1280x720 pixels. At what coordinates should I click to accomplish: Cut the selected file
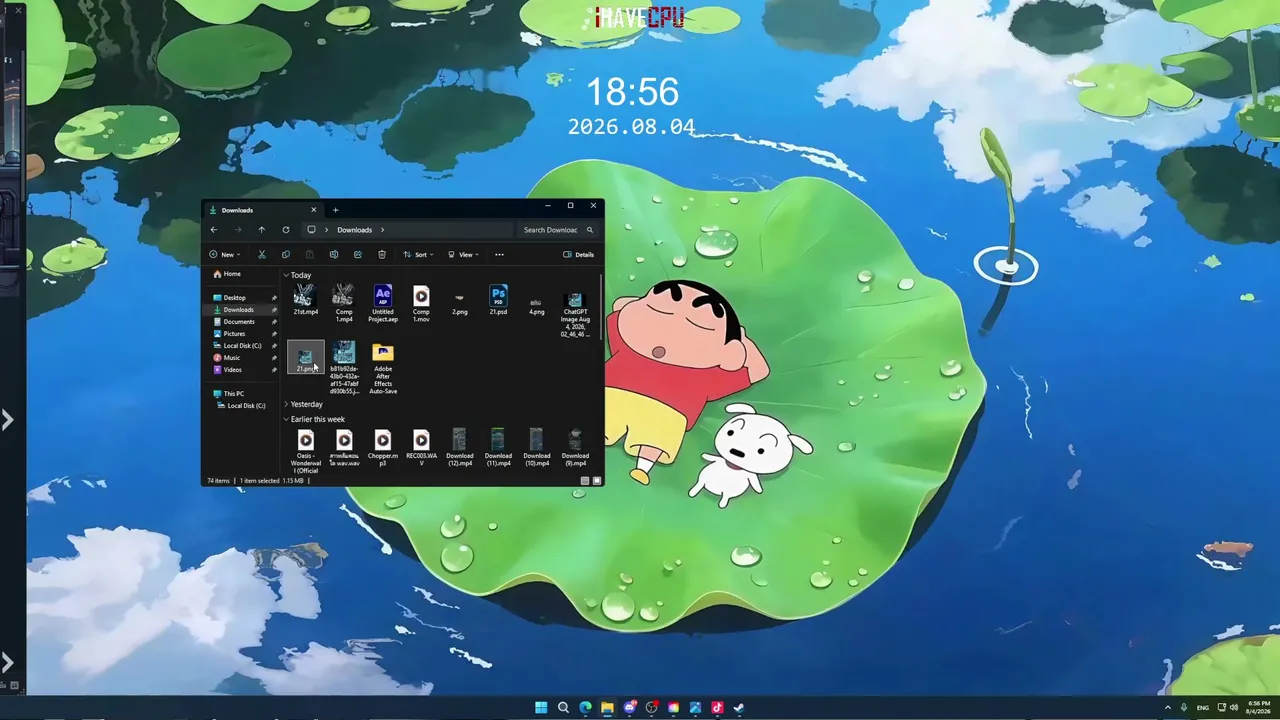262,255
